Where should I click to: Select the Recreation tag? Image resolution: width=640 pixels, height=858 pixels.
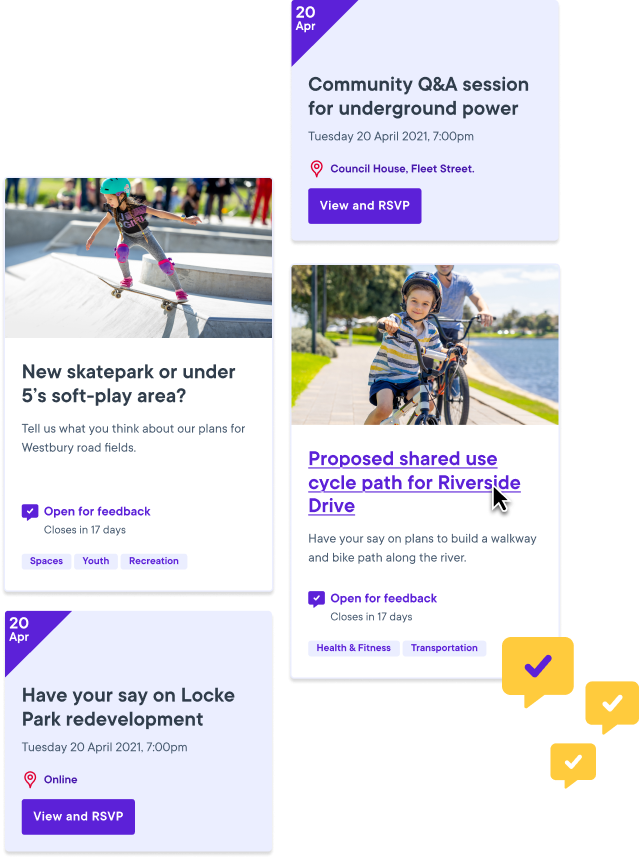click(154, 561)
